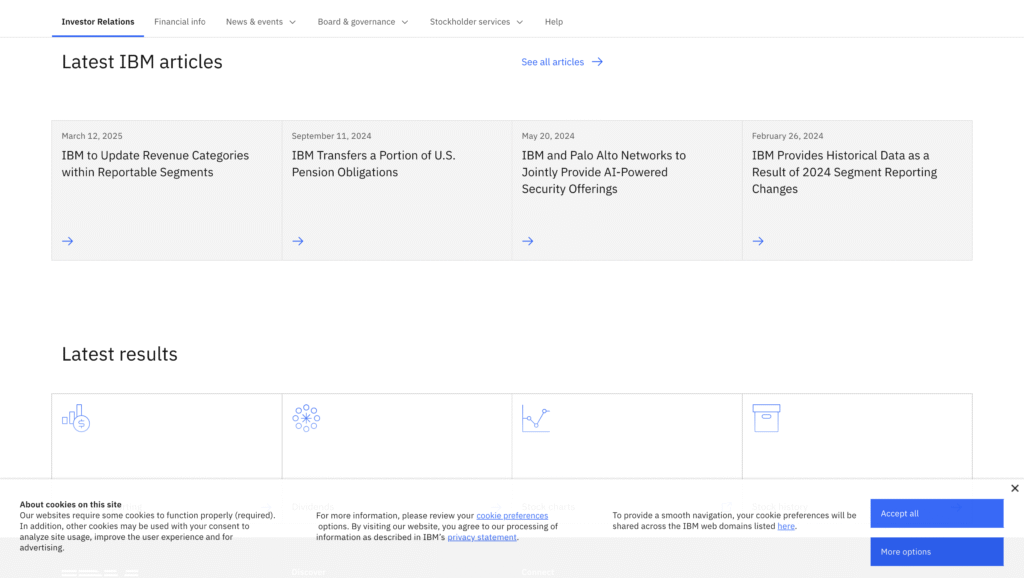Click the circular dots network icon
The image size is (1024, 578).
[306, 418]
